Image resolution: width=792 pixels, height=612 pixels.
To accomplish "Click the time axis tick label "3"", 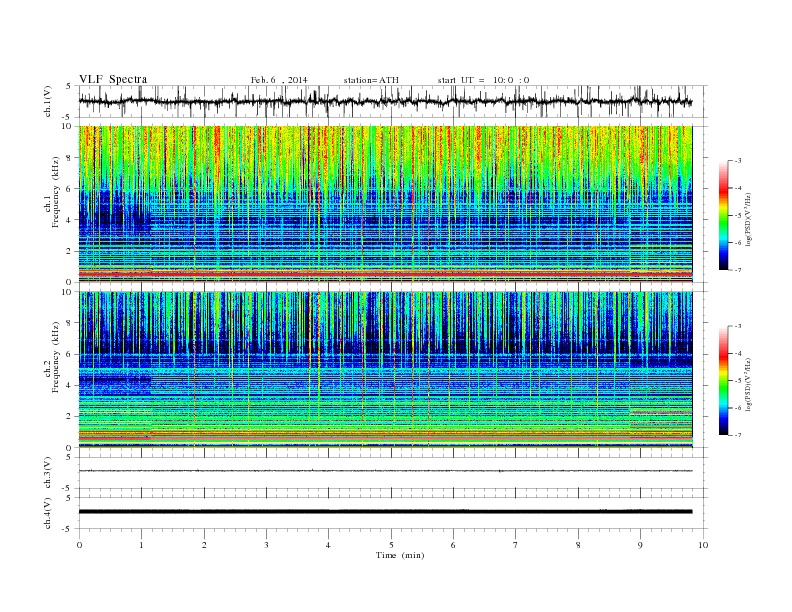I will pos(266,545).
